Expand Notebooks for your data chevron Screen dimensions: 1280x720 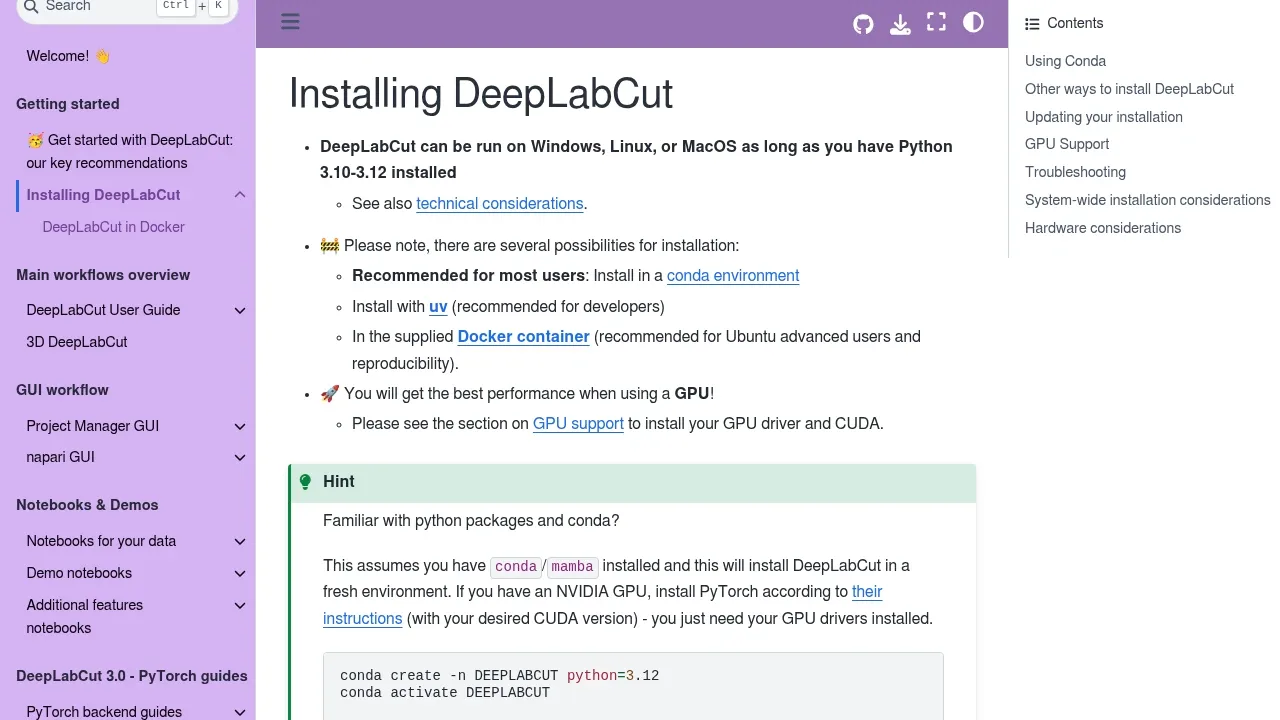pyautogui.click(x=240, y=541)
